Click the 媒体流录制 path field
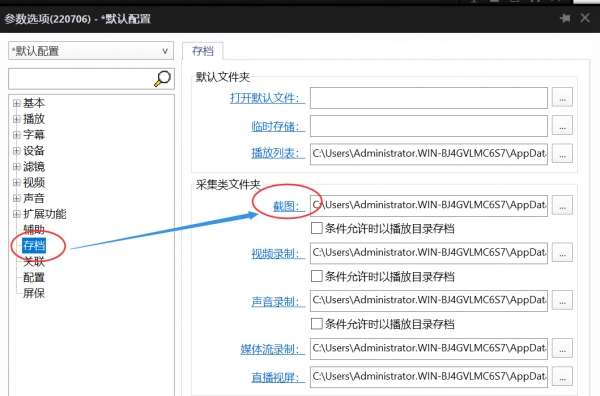The width and height of the screenshot is (600, 396). point(429,349)
